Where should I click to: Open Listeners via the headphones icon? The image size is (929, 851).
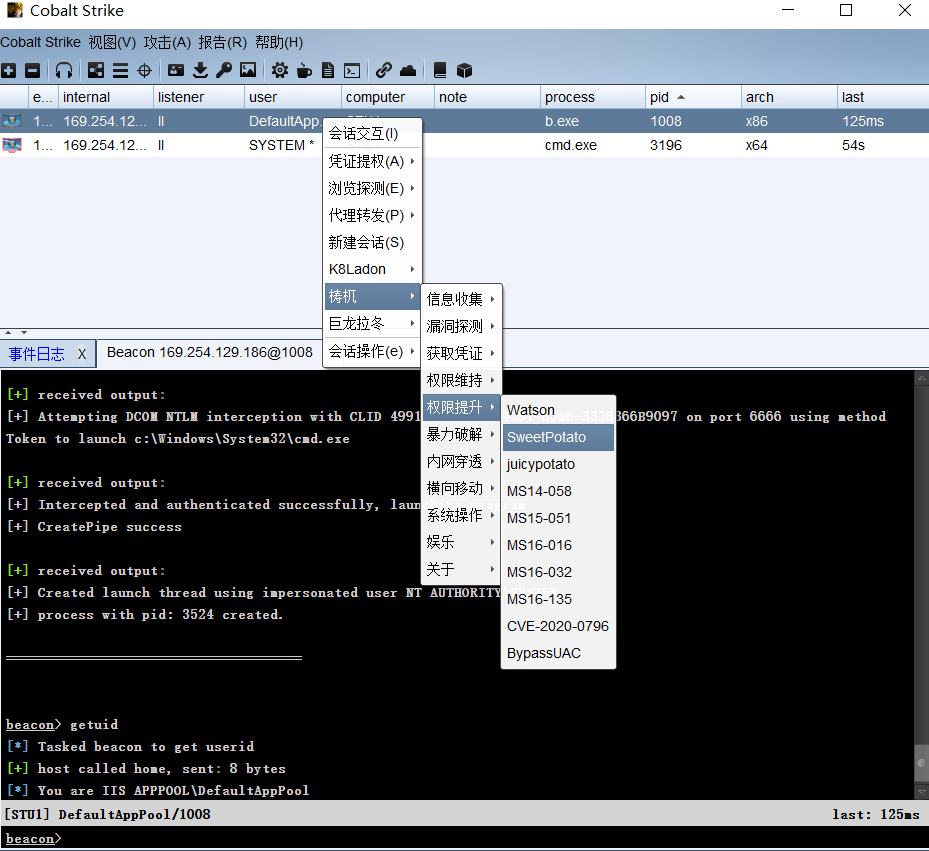tap(64, 71)
